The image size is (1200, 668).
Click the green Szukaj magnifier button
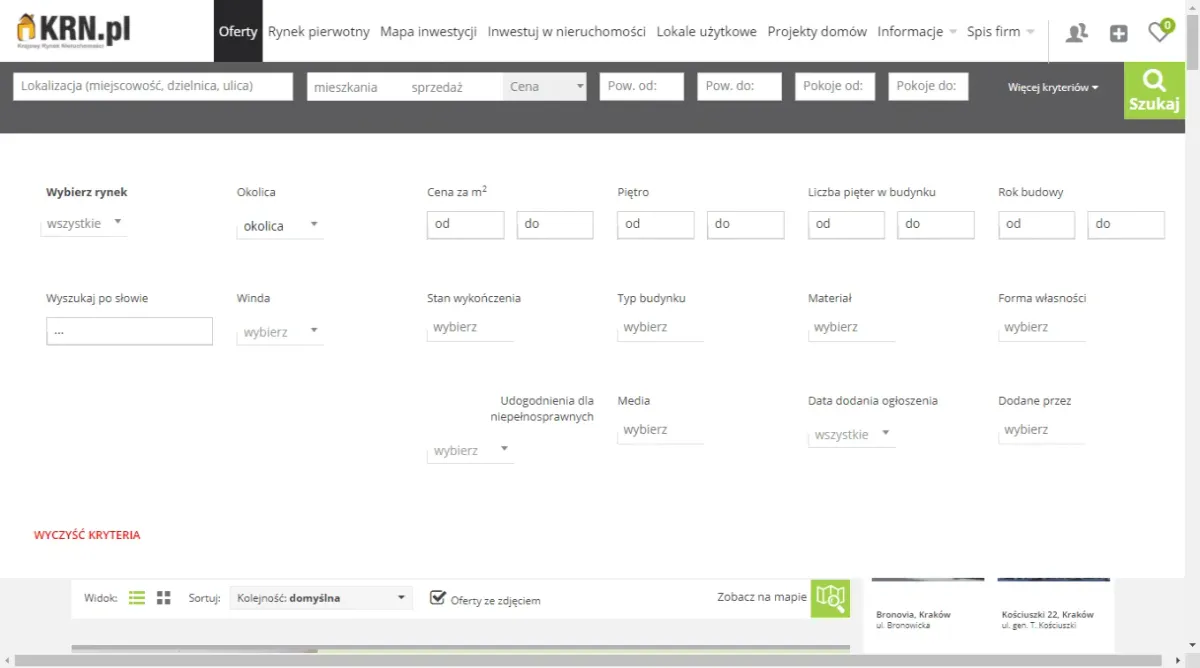pos(1154,90)
